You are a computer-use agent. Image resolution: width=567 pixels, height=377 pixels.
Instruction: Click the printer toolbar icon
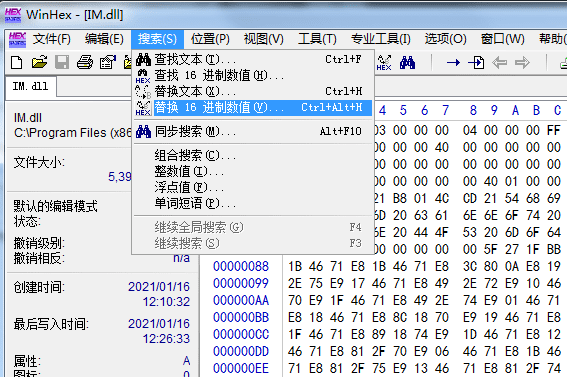click(x=85, y=63)
